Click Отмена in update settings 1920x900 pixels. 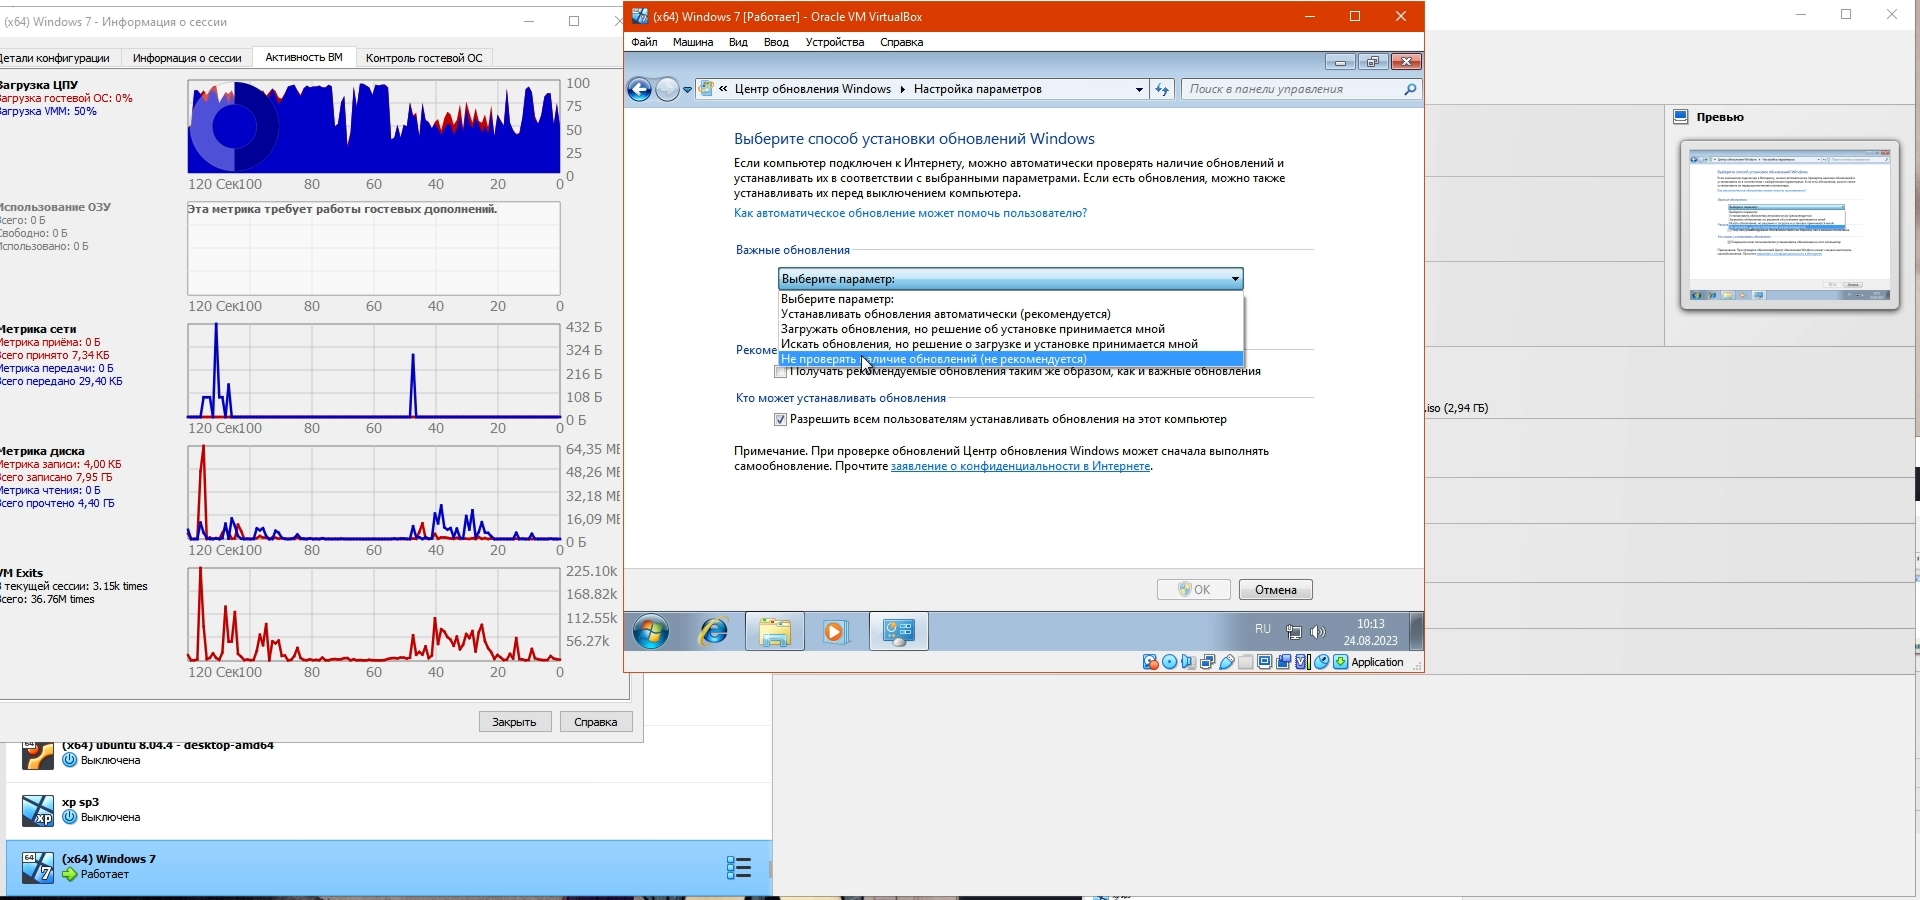[1276, 590]
